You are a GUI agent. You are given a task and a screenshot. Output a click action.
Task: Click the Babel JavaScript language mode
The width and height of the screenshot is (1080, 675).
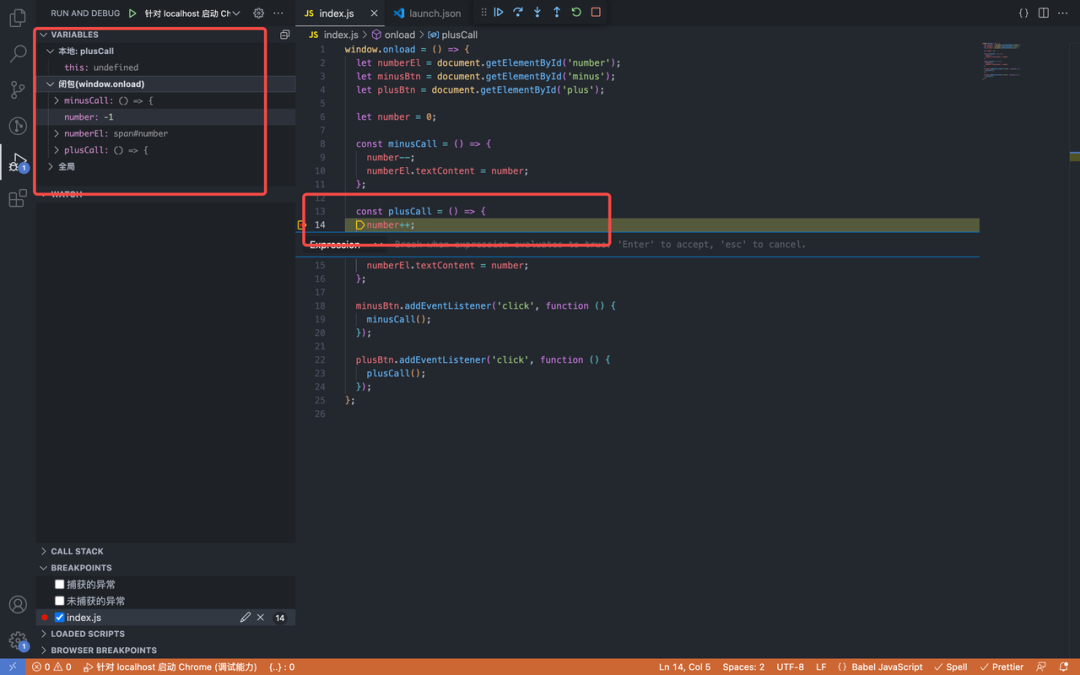click(889, 666)
